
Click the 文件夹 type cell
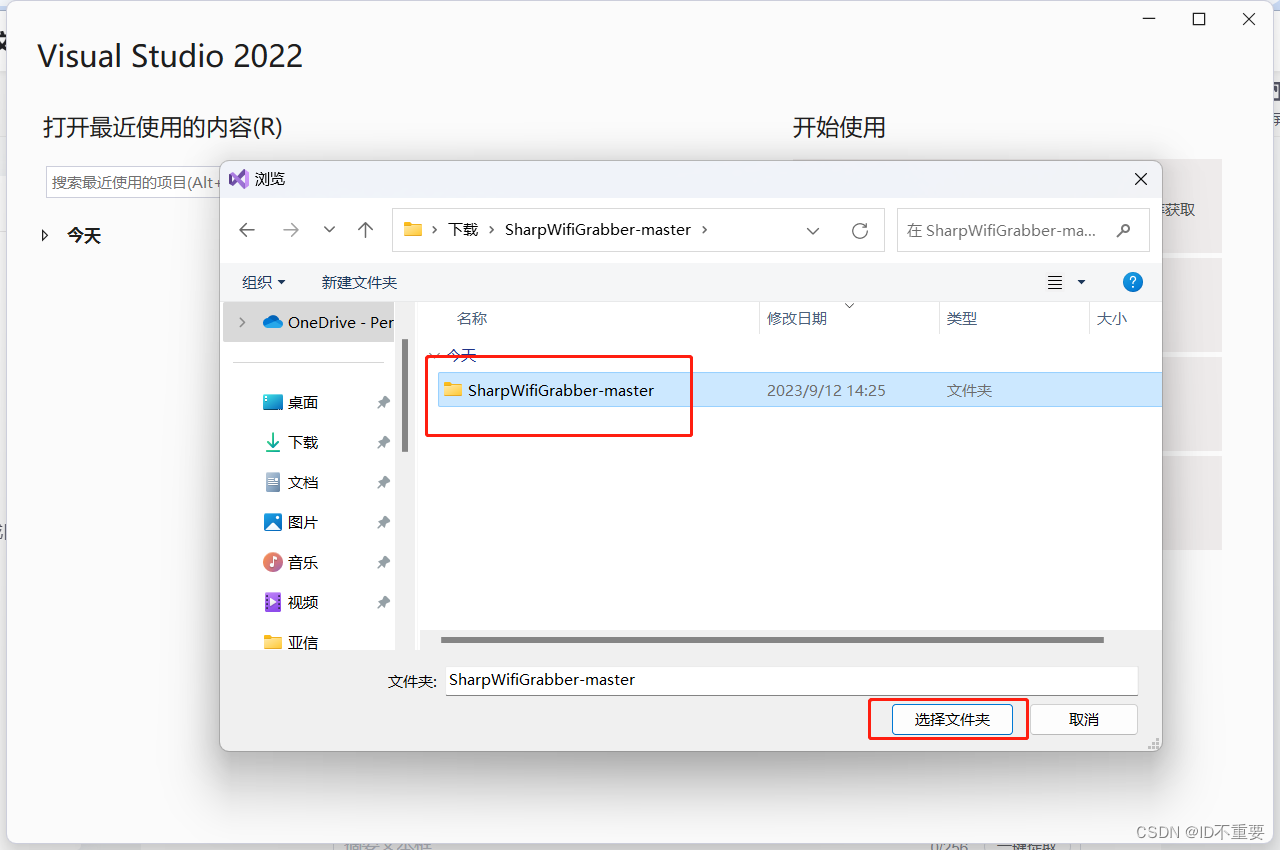969,390
